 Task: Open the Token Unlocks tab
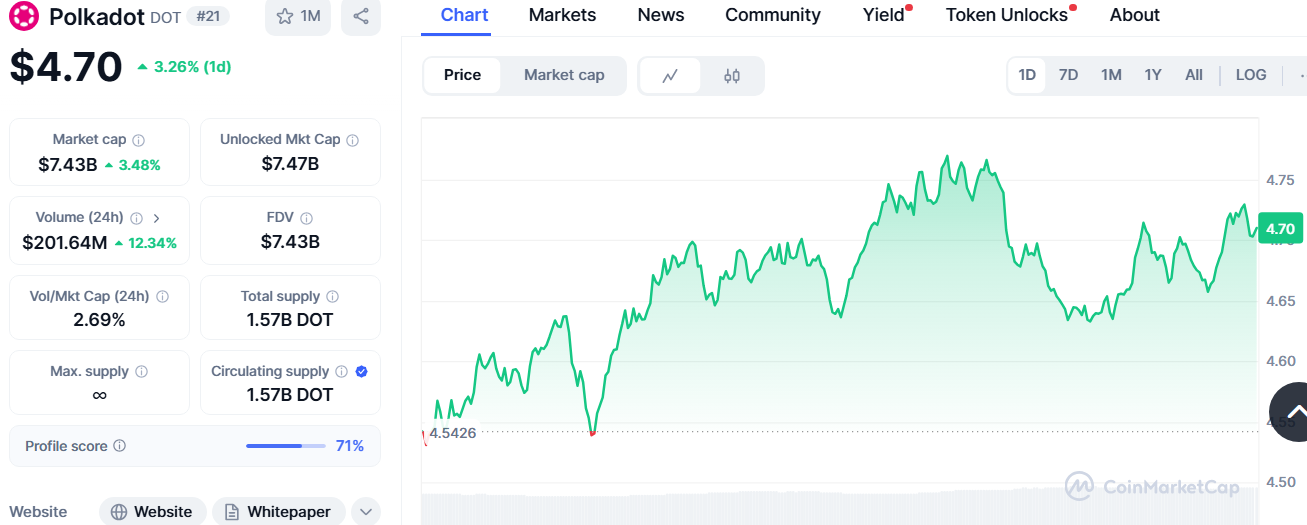[1007, 15]
